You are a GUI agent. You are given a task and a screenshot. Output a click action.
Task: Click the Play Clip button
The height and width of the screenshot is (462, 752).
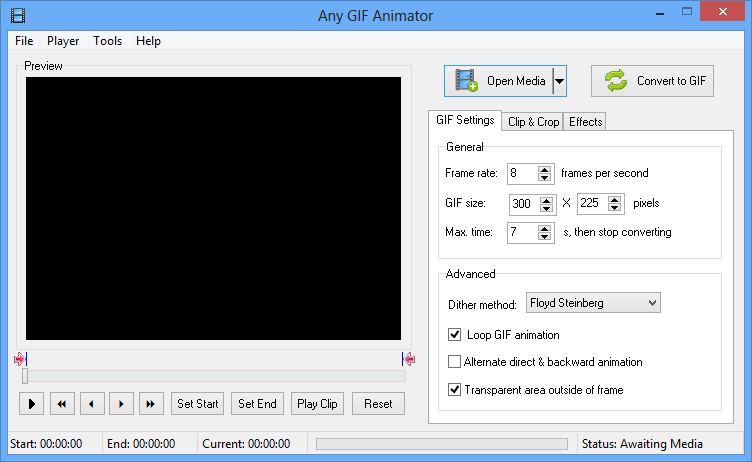pyautogui.click(x=317, y=403)
